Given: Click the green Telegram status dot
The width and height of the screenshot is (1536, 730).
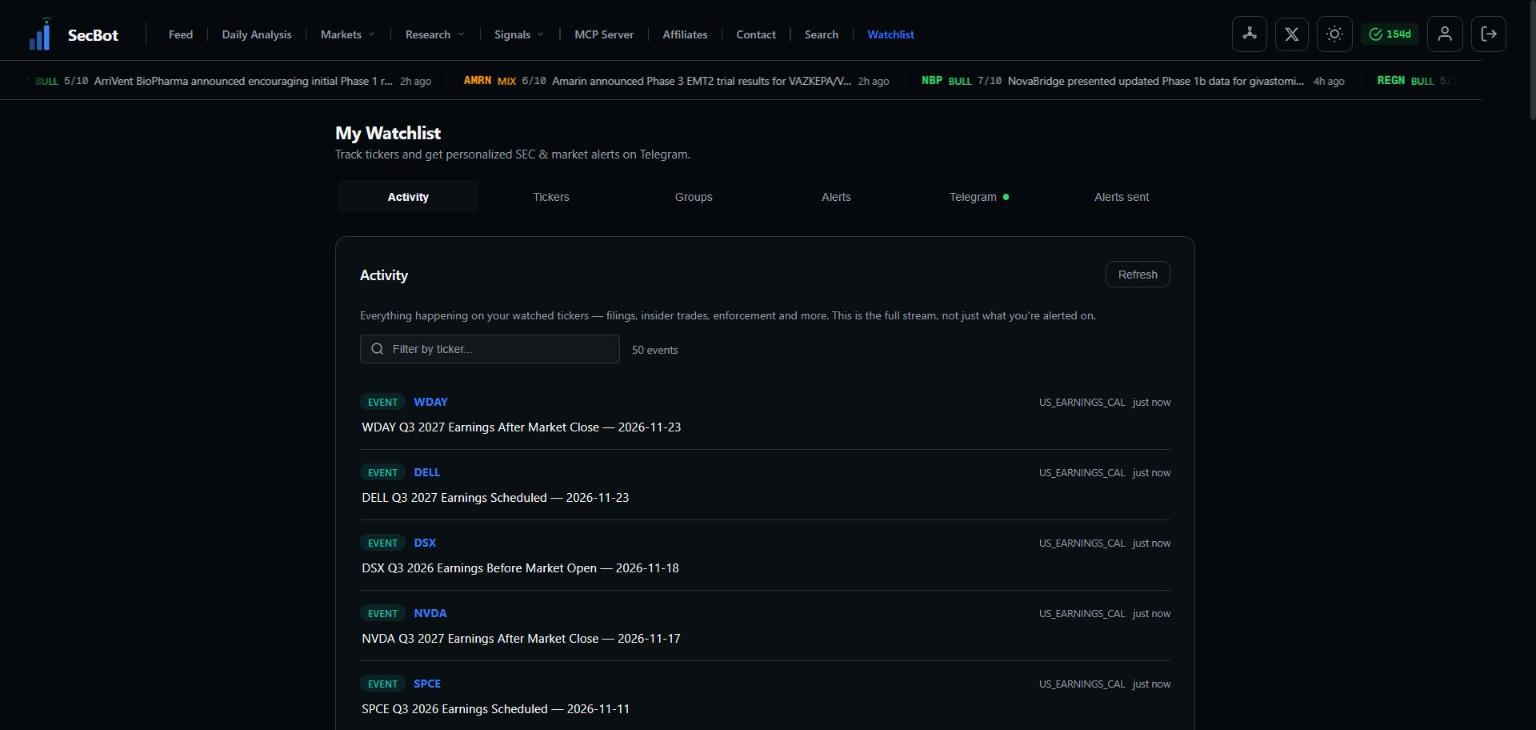Looking at the screenshot, I should [x=1006, y=197].
